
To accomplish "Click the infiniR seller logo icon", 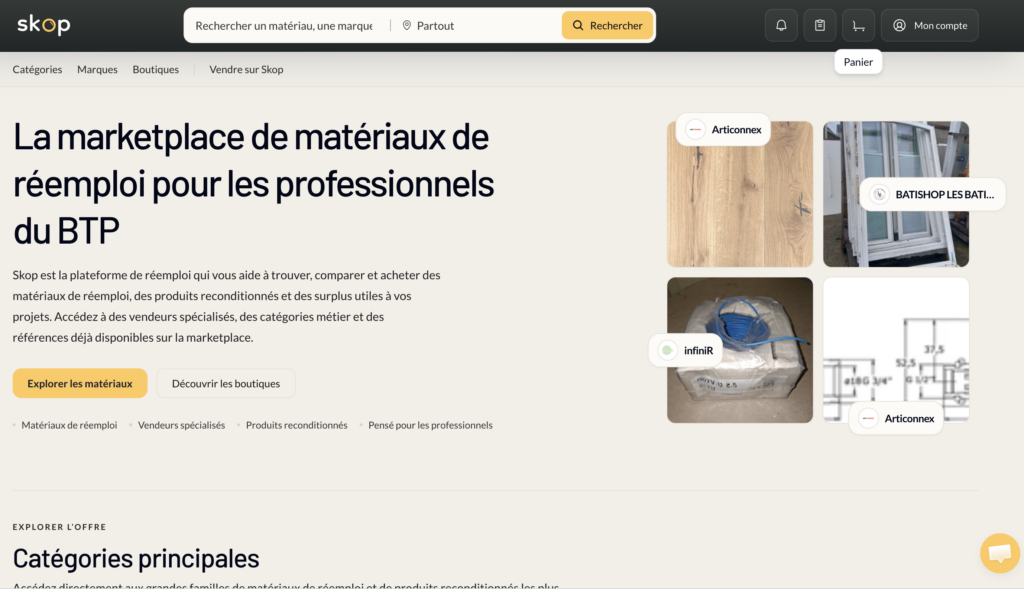I will [x=667, y=350].
